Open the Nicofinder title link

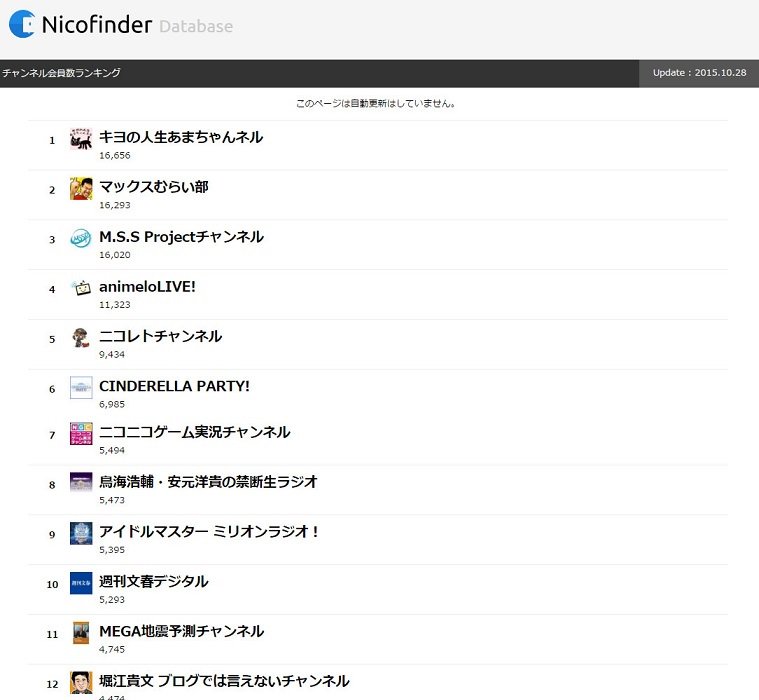pyautogui.click(x=97, y=25)
